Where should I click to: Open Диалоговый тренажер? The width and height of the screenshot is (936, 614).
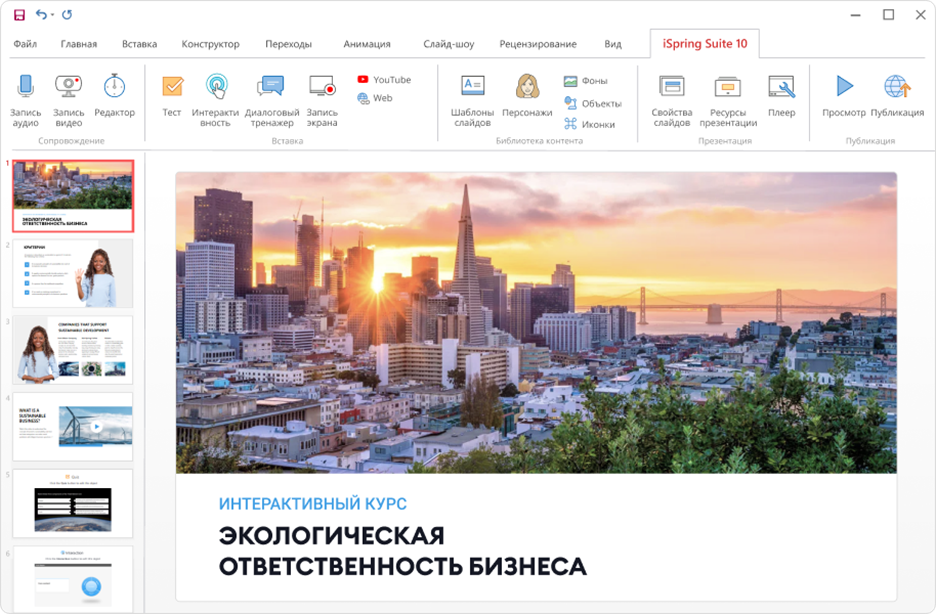[x=272, y=100]
